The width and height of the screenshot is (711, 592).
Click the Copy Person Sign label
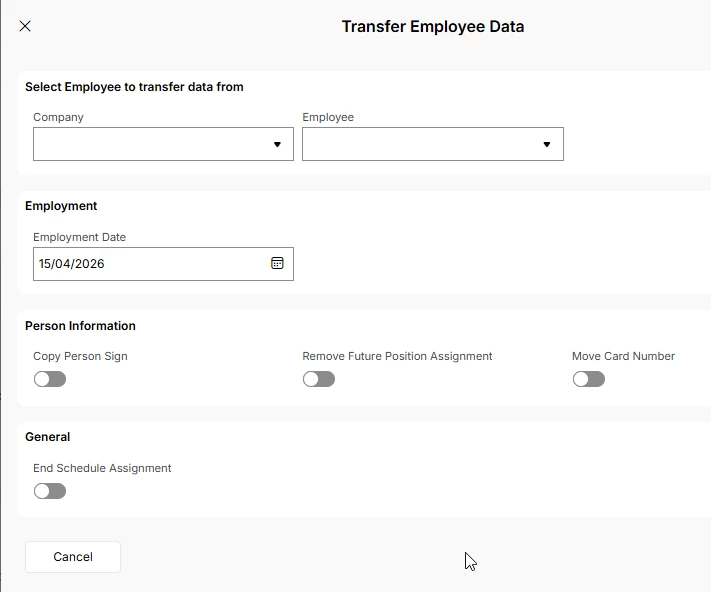[80, 356]
